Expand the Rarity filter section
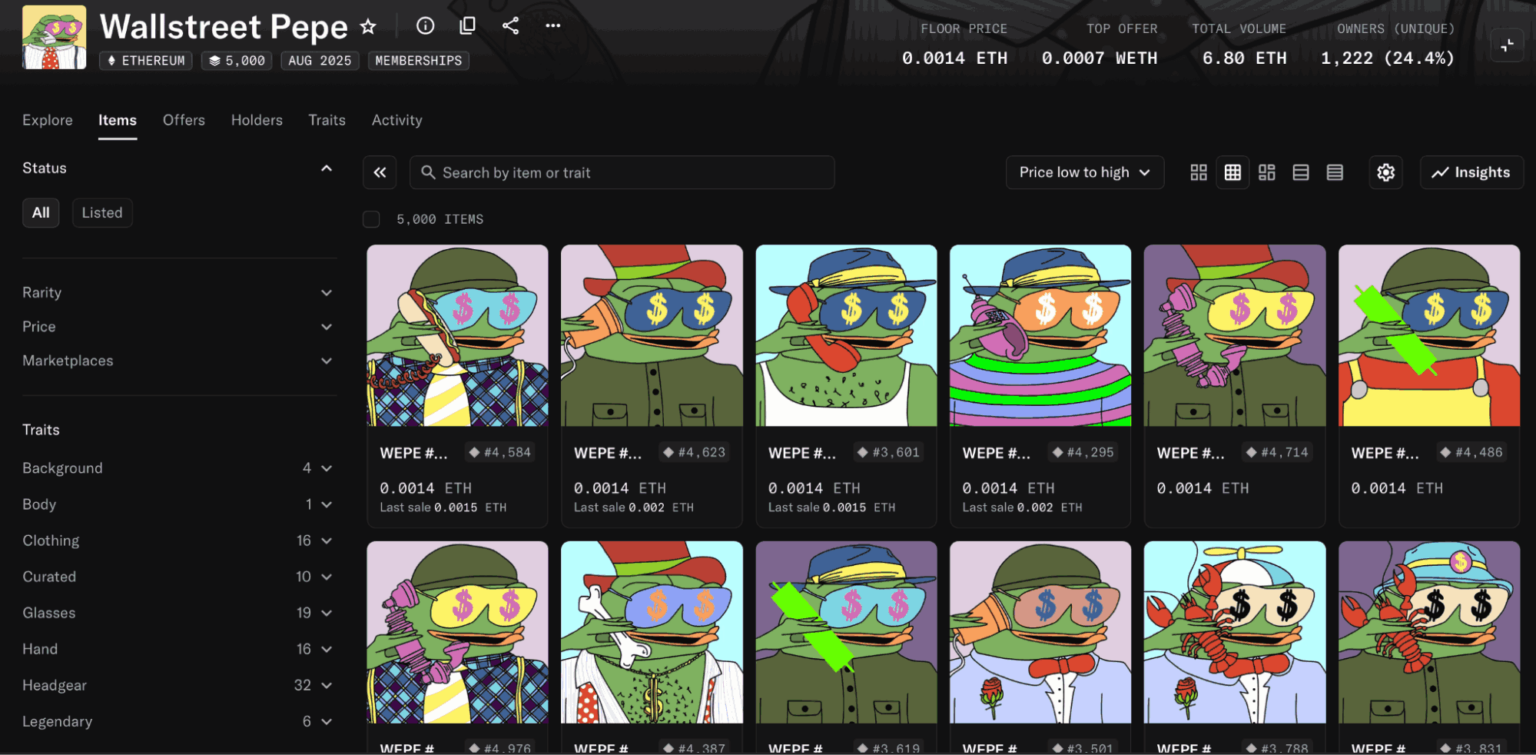This screenshot has width=1536, height=755. click(x=177, y=293)
